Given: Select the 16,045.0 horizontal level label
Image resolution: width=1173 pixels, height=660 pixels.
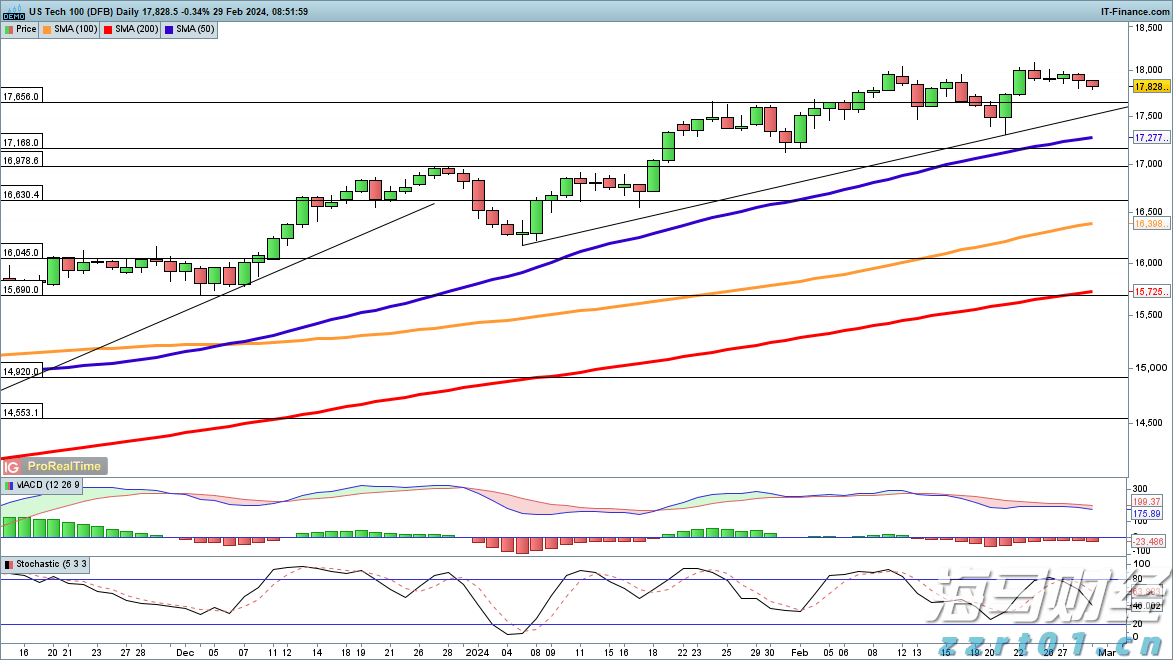Looking at the screenshot, I should pyautogui.click(x=22, y=253).
